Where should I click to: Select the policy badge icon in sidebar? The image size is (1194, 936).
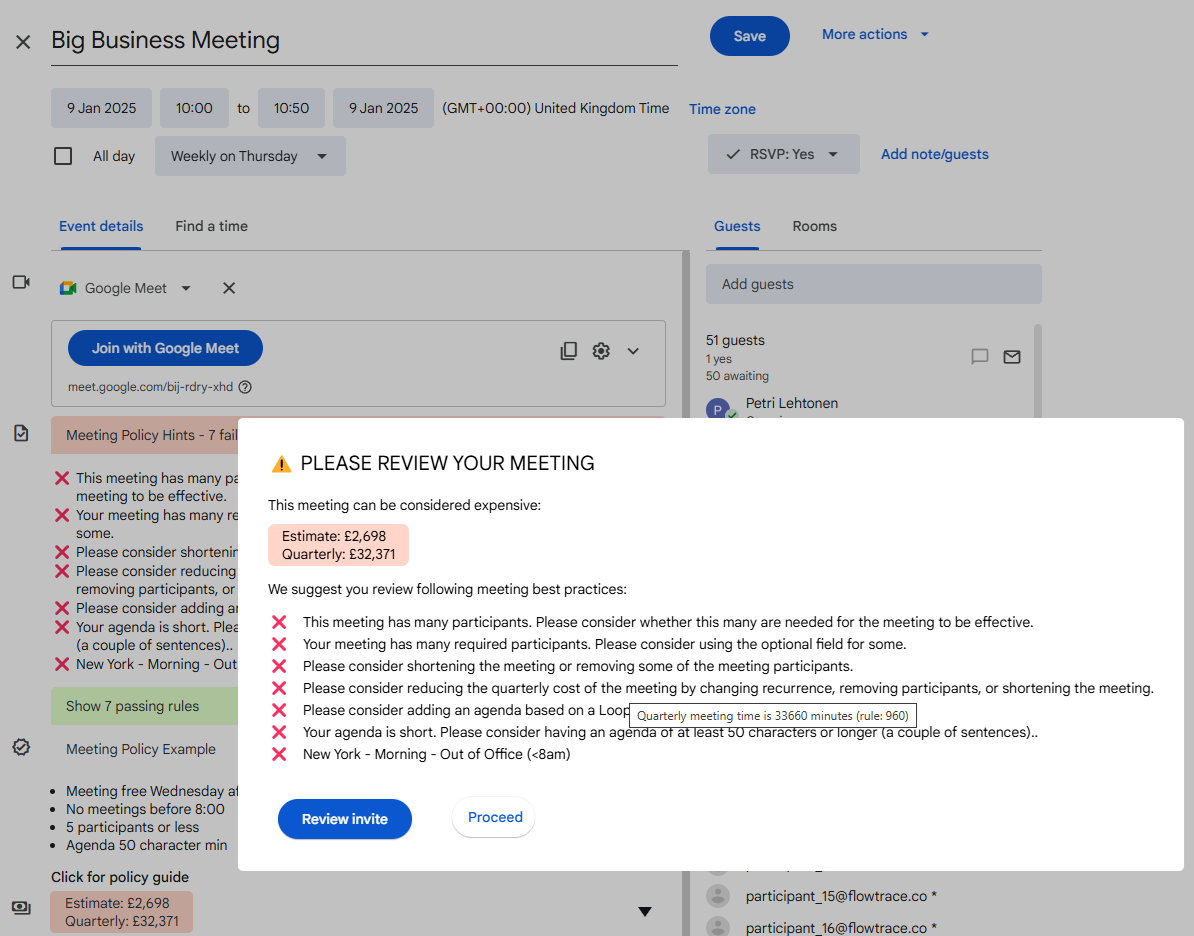coord(21,746)
